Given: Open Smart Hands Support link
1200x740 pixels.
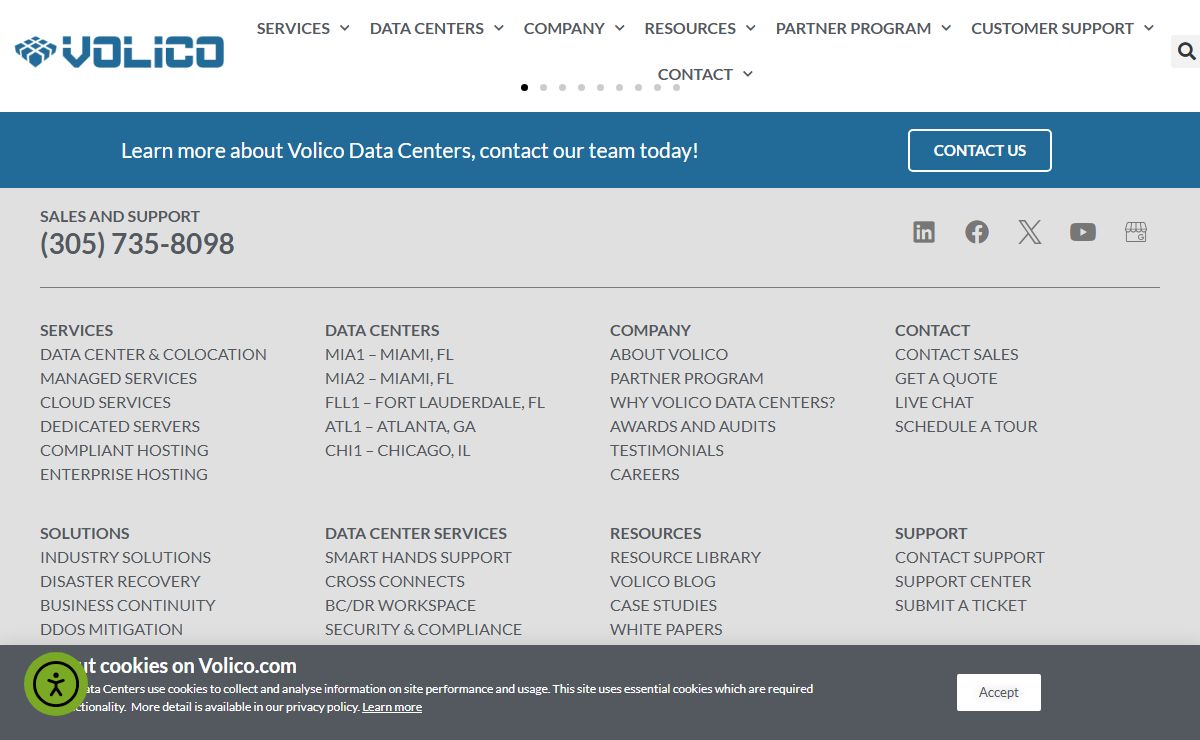Looking at the screenshot, I should (418, 557).
